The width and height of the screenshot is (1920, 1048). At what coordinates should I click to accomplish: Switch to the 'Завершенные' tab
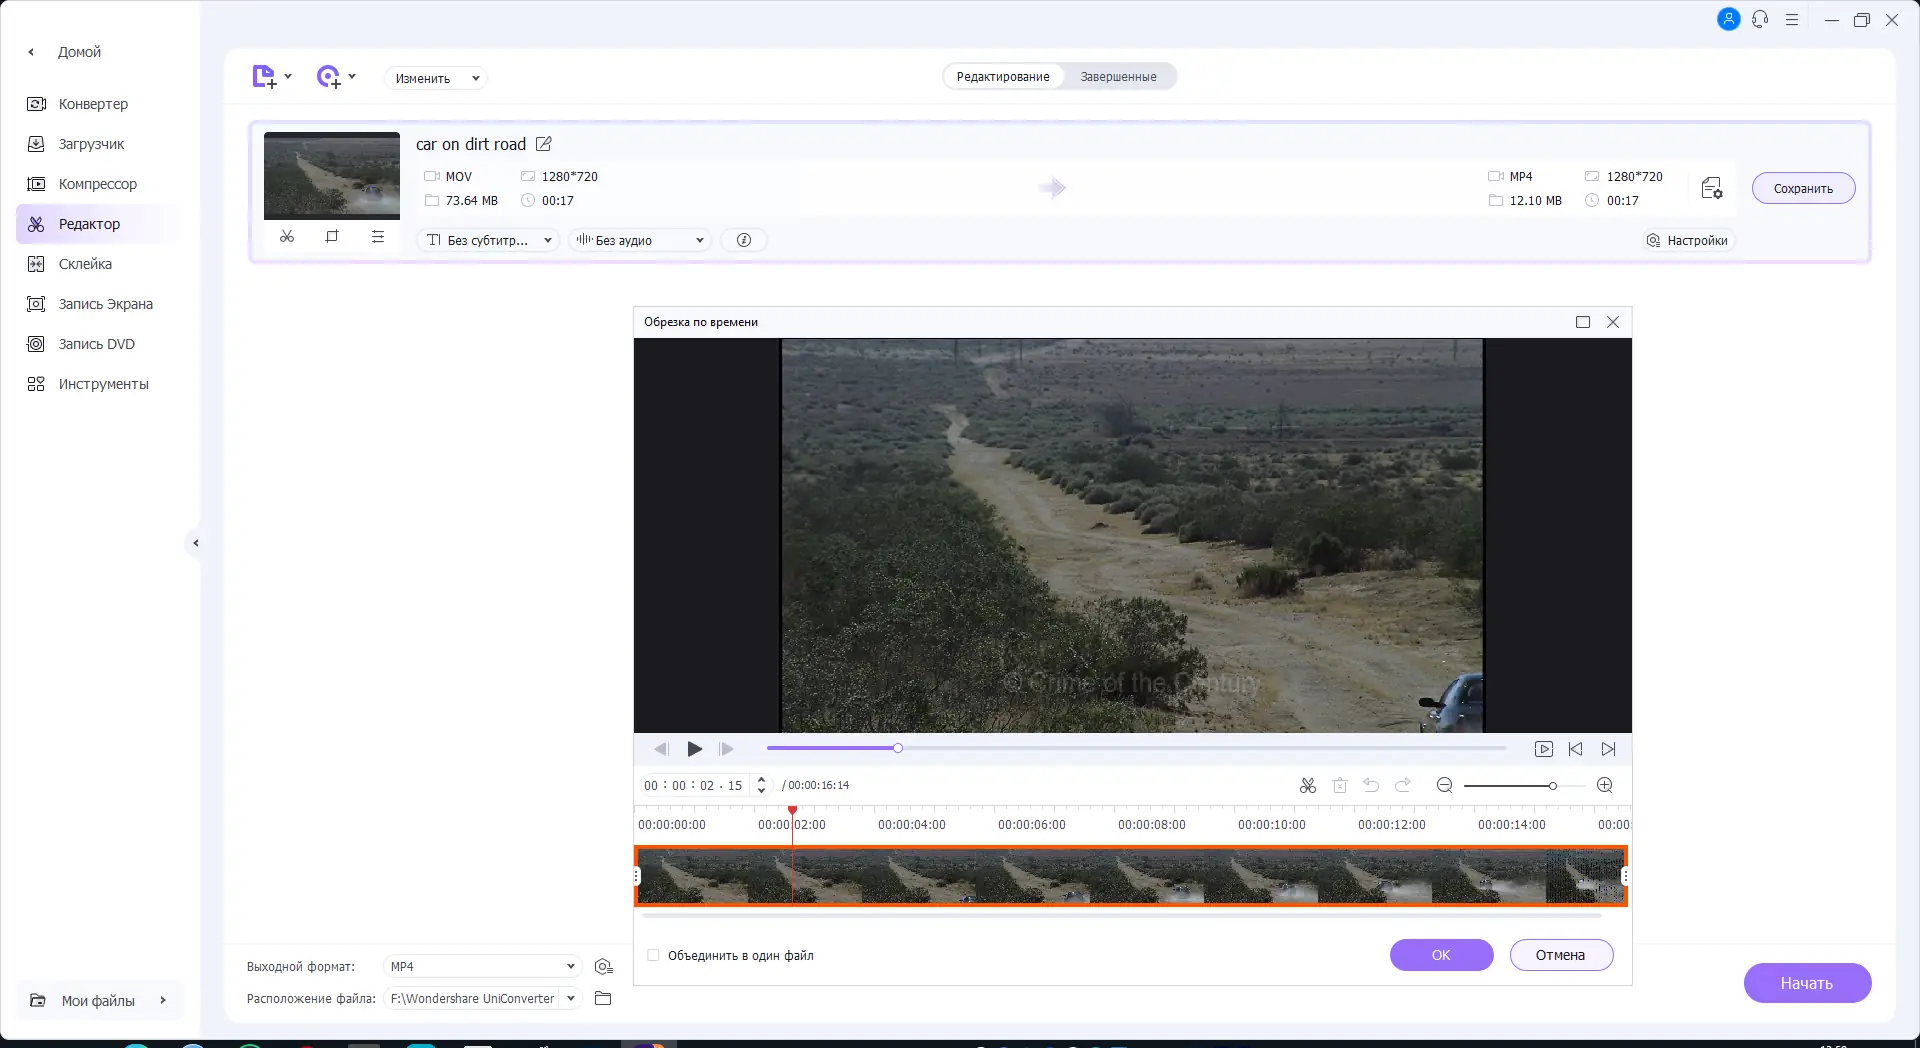click(x=1118, y=77)
